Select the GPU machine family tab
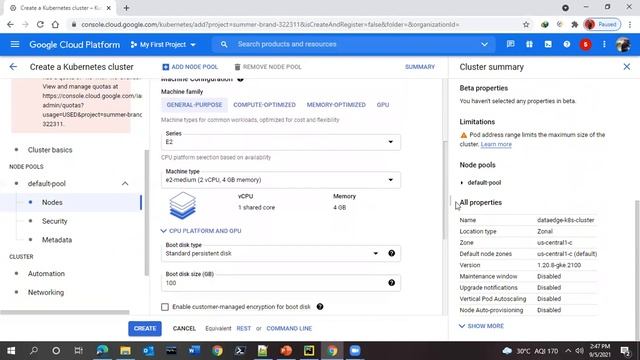The image size is (640, 360). pyautogui.click(x=383, y=105)
